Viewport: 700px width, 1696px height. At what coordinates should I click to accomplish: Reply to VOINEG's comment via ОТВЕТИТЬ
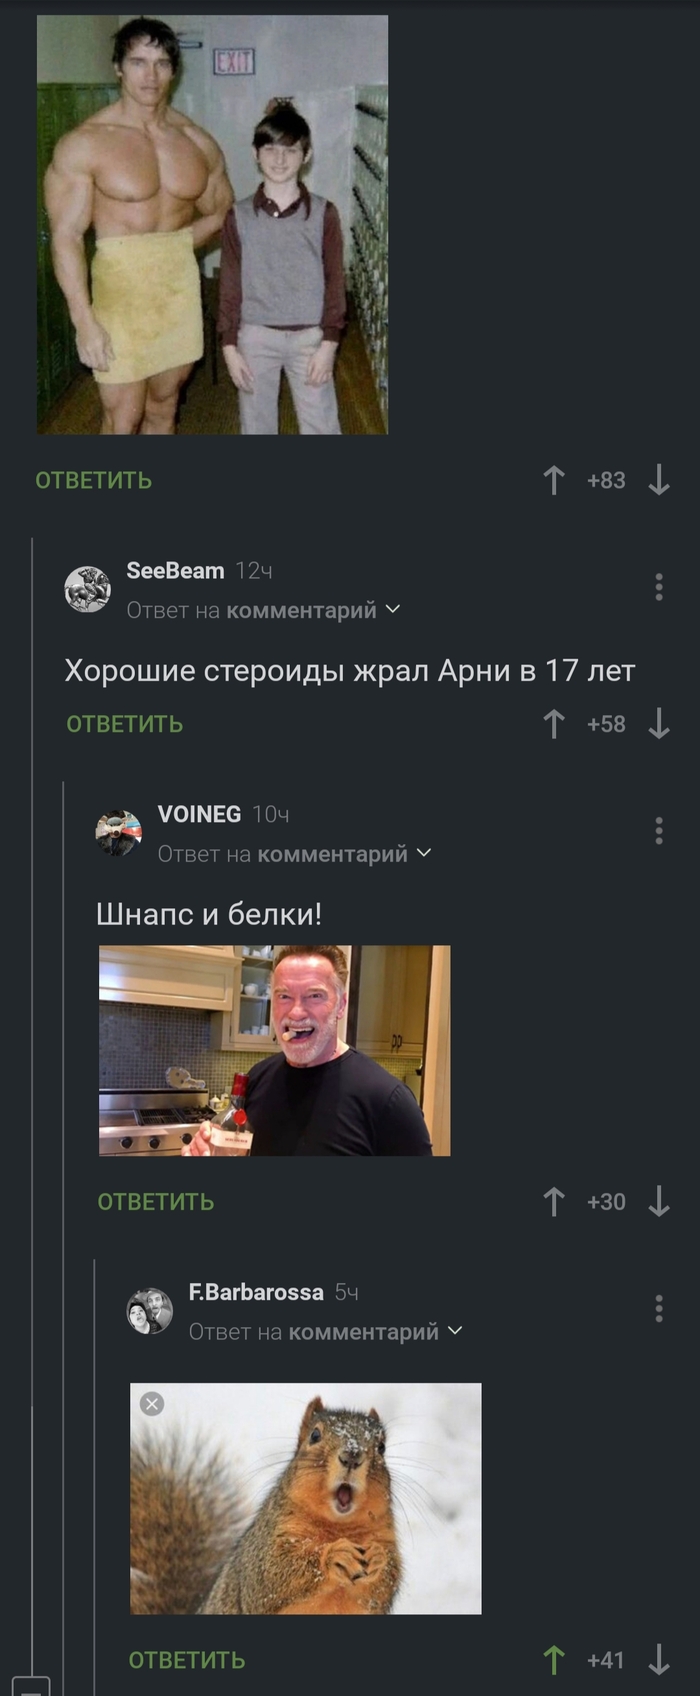coord(156,1202)
